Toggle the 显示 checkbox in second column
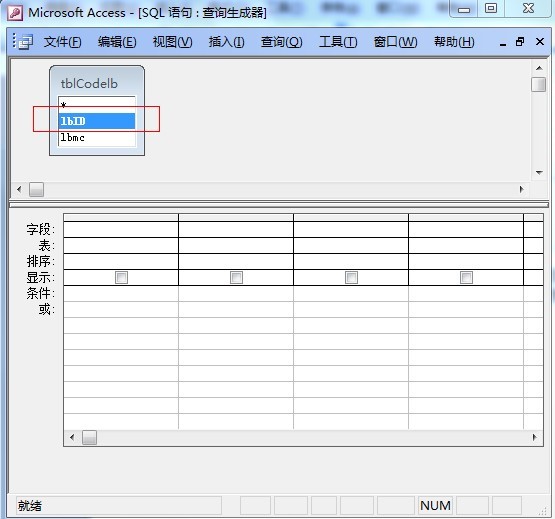This screenshot has height=519, width=555. 236,277
